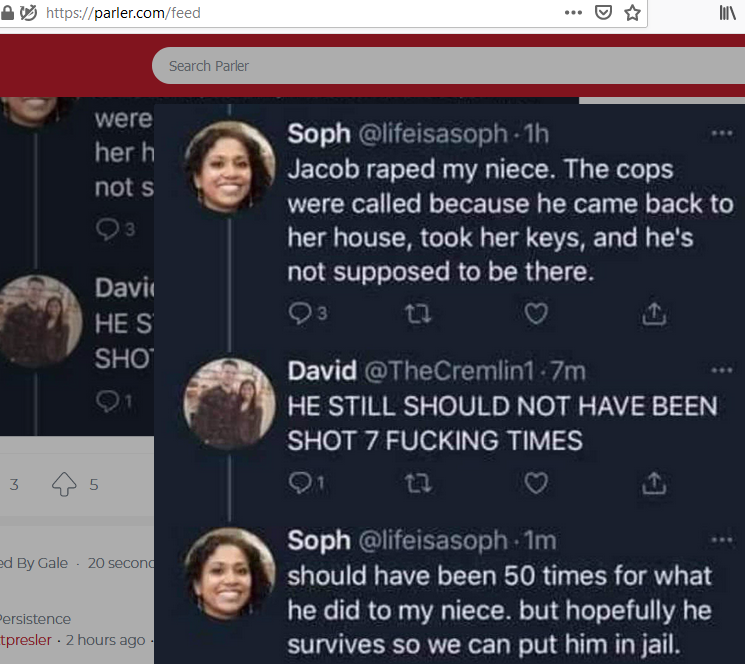Viewport: 745px width, 664px height.
Task: Like David's all-caps reply tweet
Action: [x=537, y=483]
